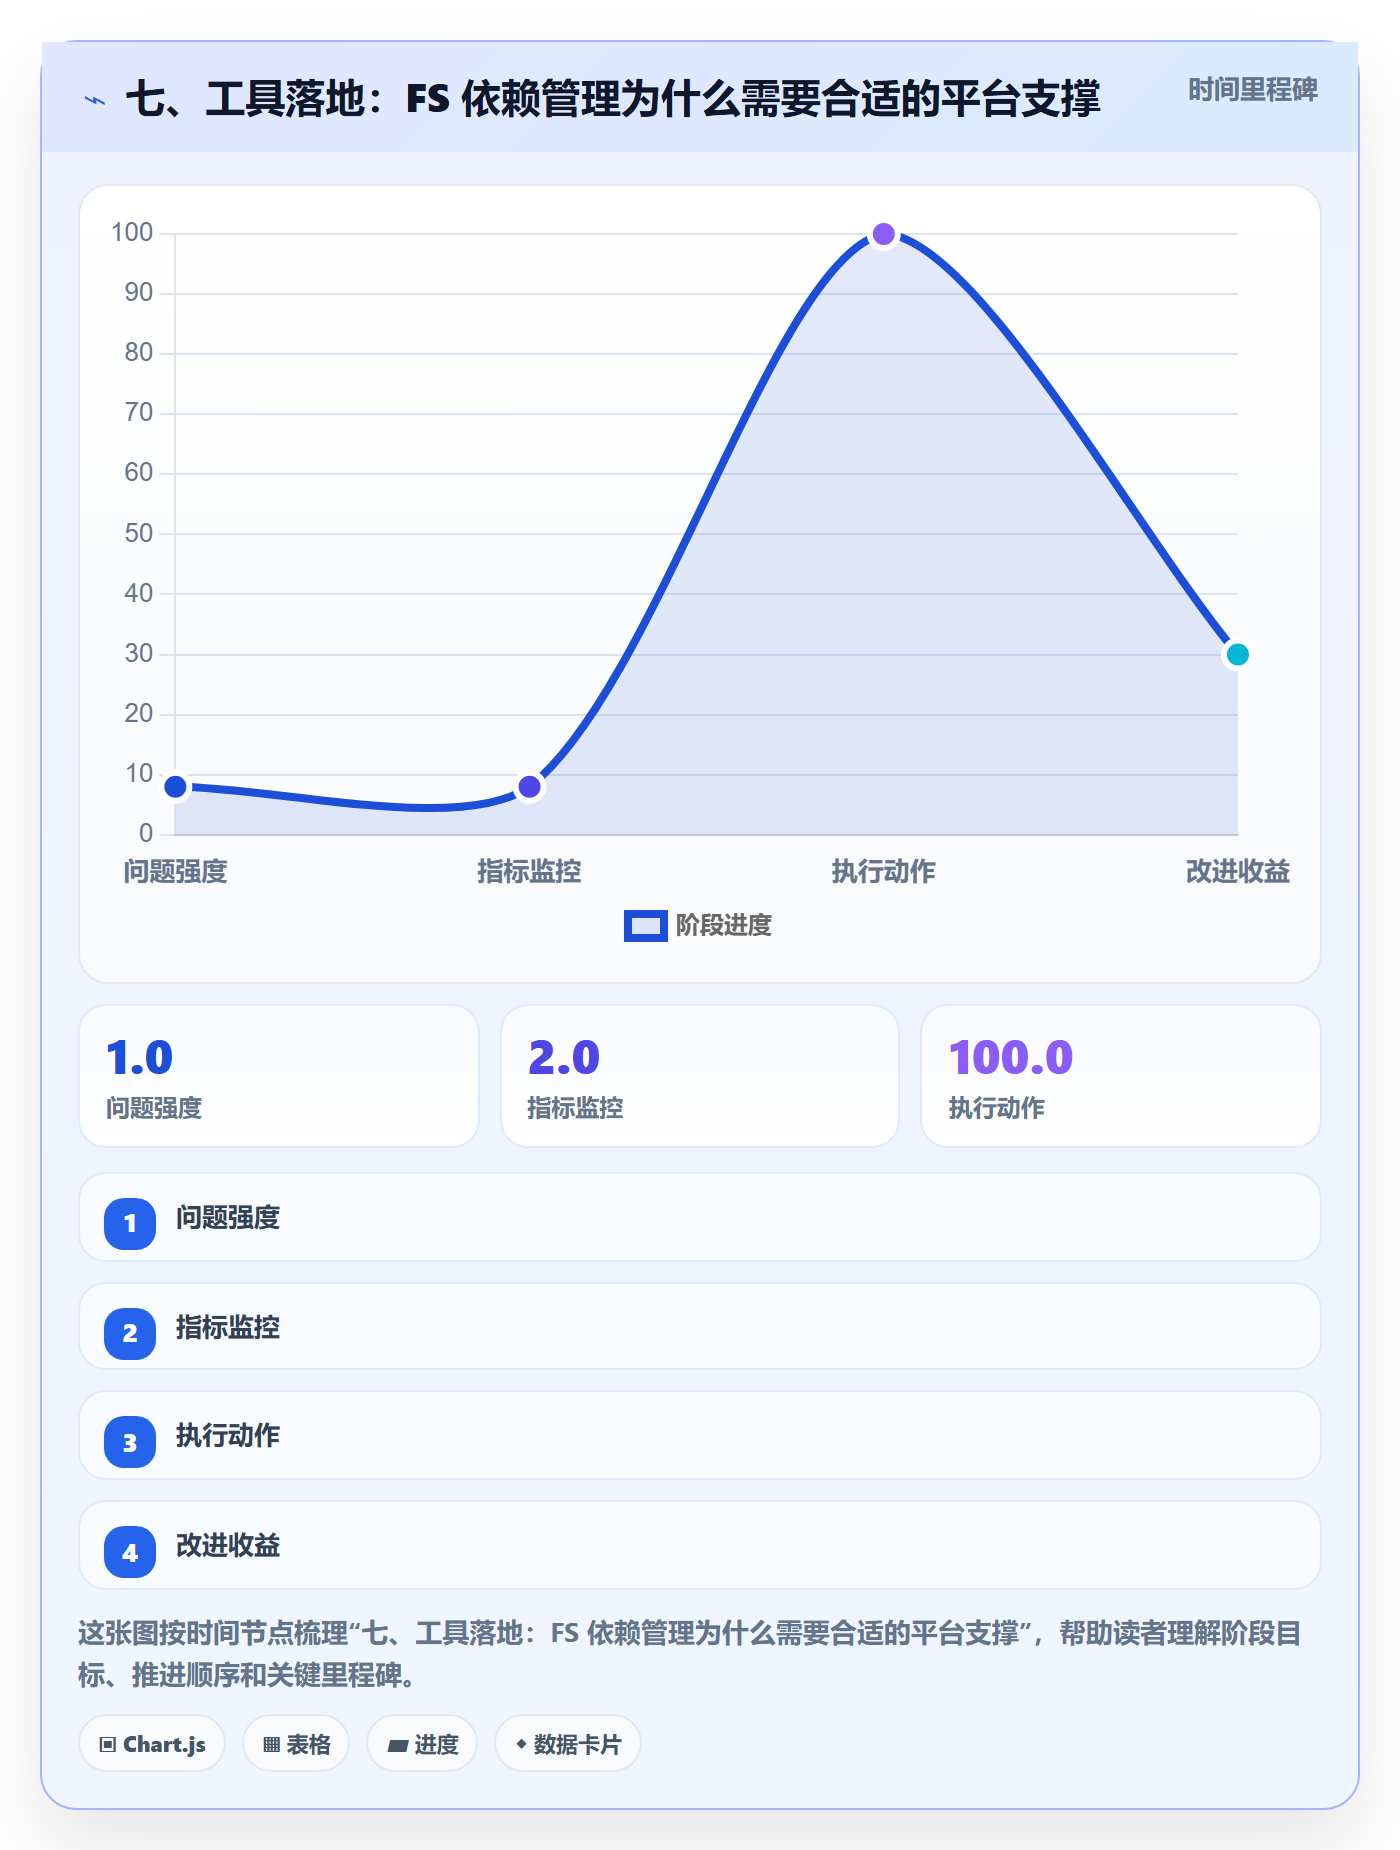Click the Chart.js tag
1400x1850 pixels.
click(x=152, y=1744)
